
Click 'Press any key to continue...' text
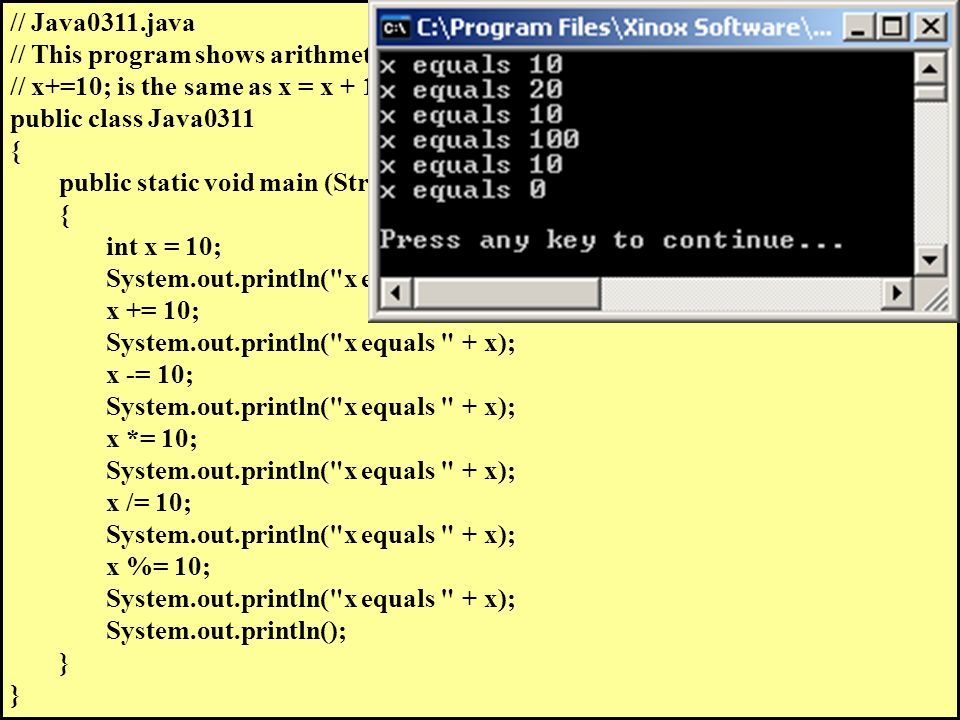pyautogui.click(x=611, y=240)
